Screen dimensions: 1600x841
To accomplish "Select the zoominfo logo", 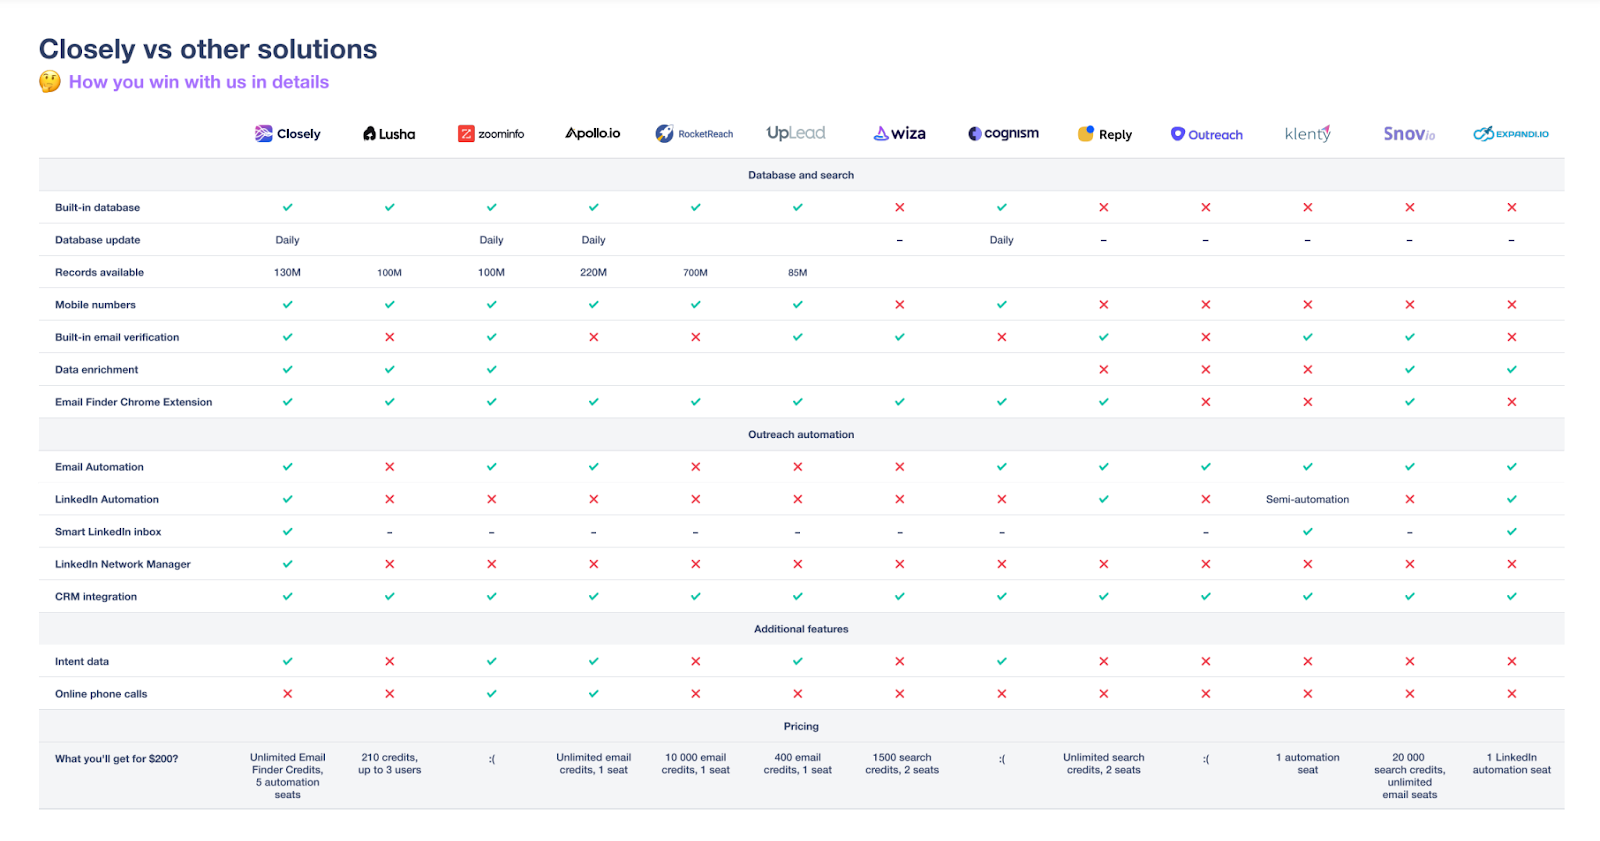I will point(491,134).
